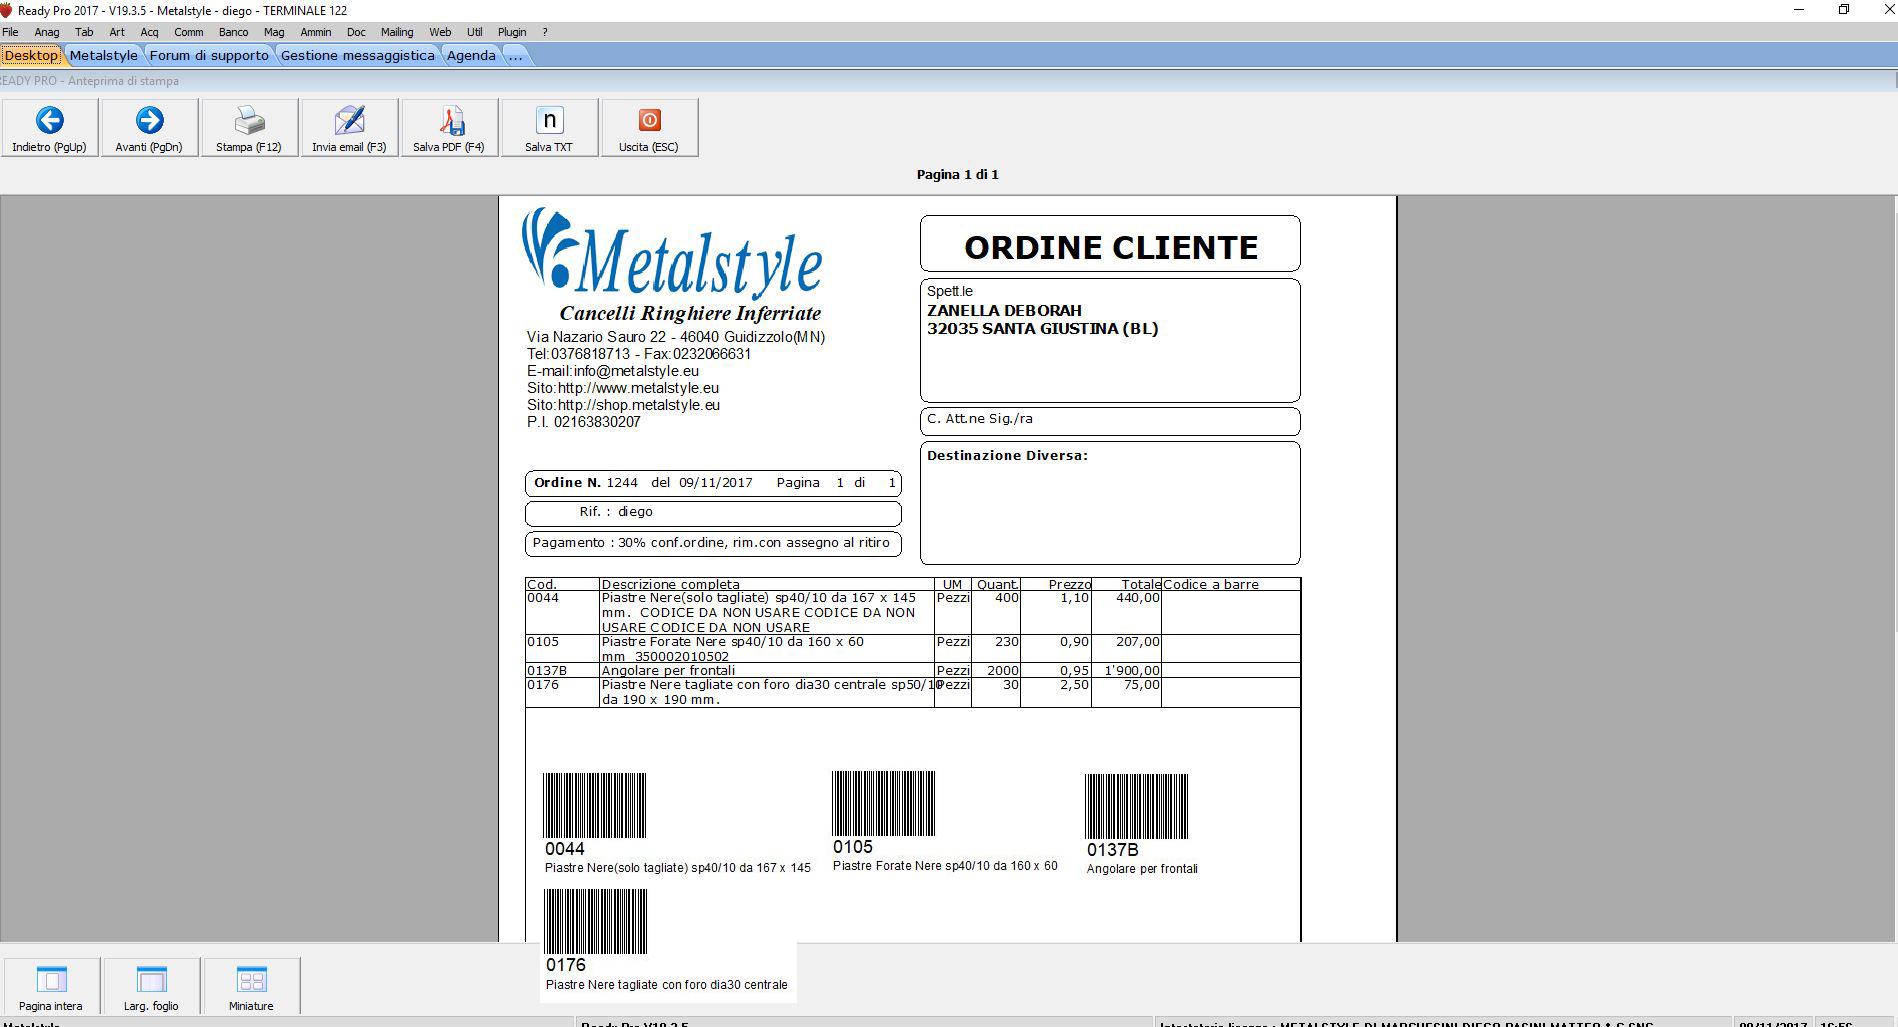This screenshot has width=1898, height=1027.
Task: Click item code 0044 in table
Action: (543, 598)
